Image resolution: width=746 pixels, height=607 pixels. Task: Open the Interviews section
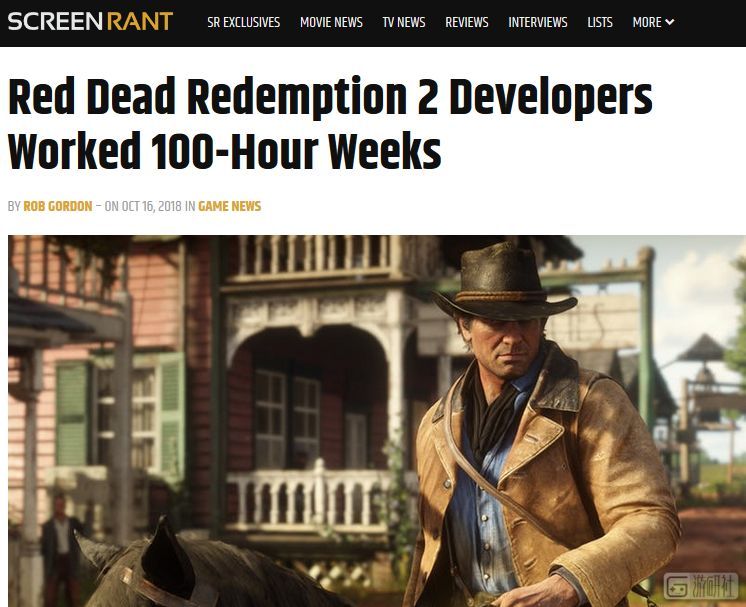pos(538,22)
